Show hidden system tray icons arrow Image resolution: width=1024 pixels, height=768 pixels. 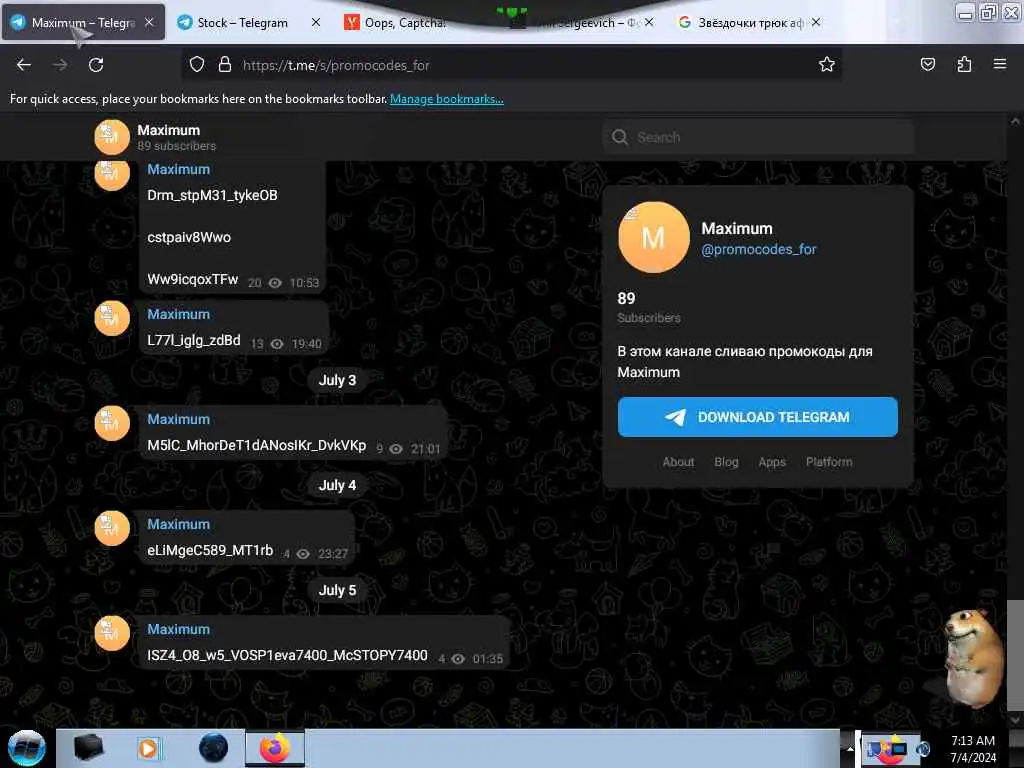click(850, 748)
